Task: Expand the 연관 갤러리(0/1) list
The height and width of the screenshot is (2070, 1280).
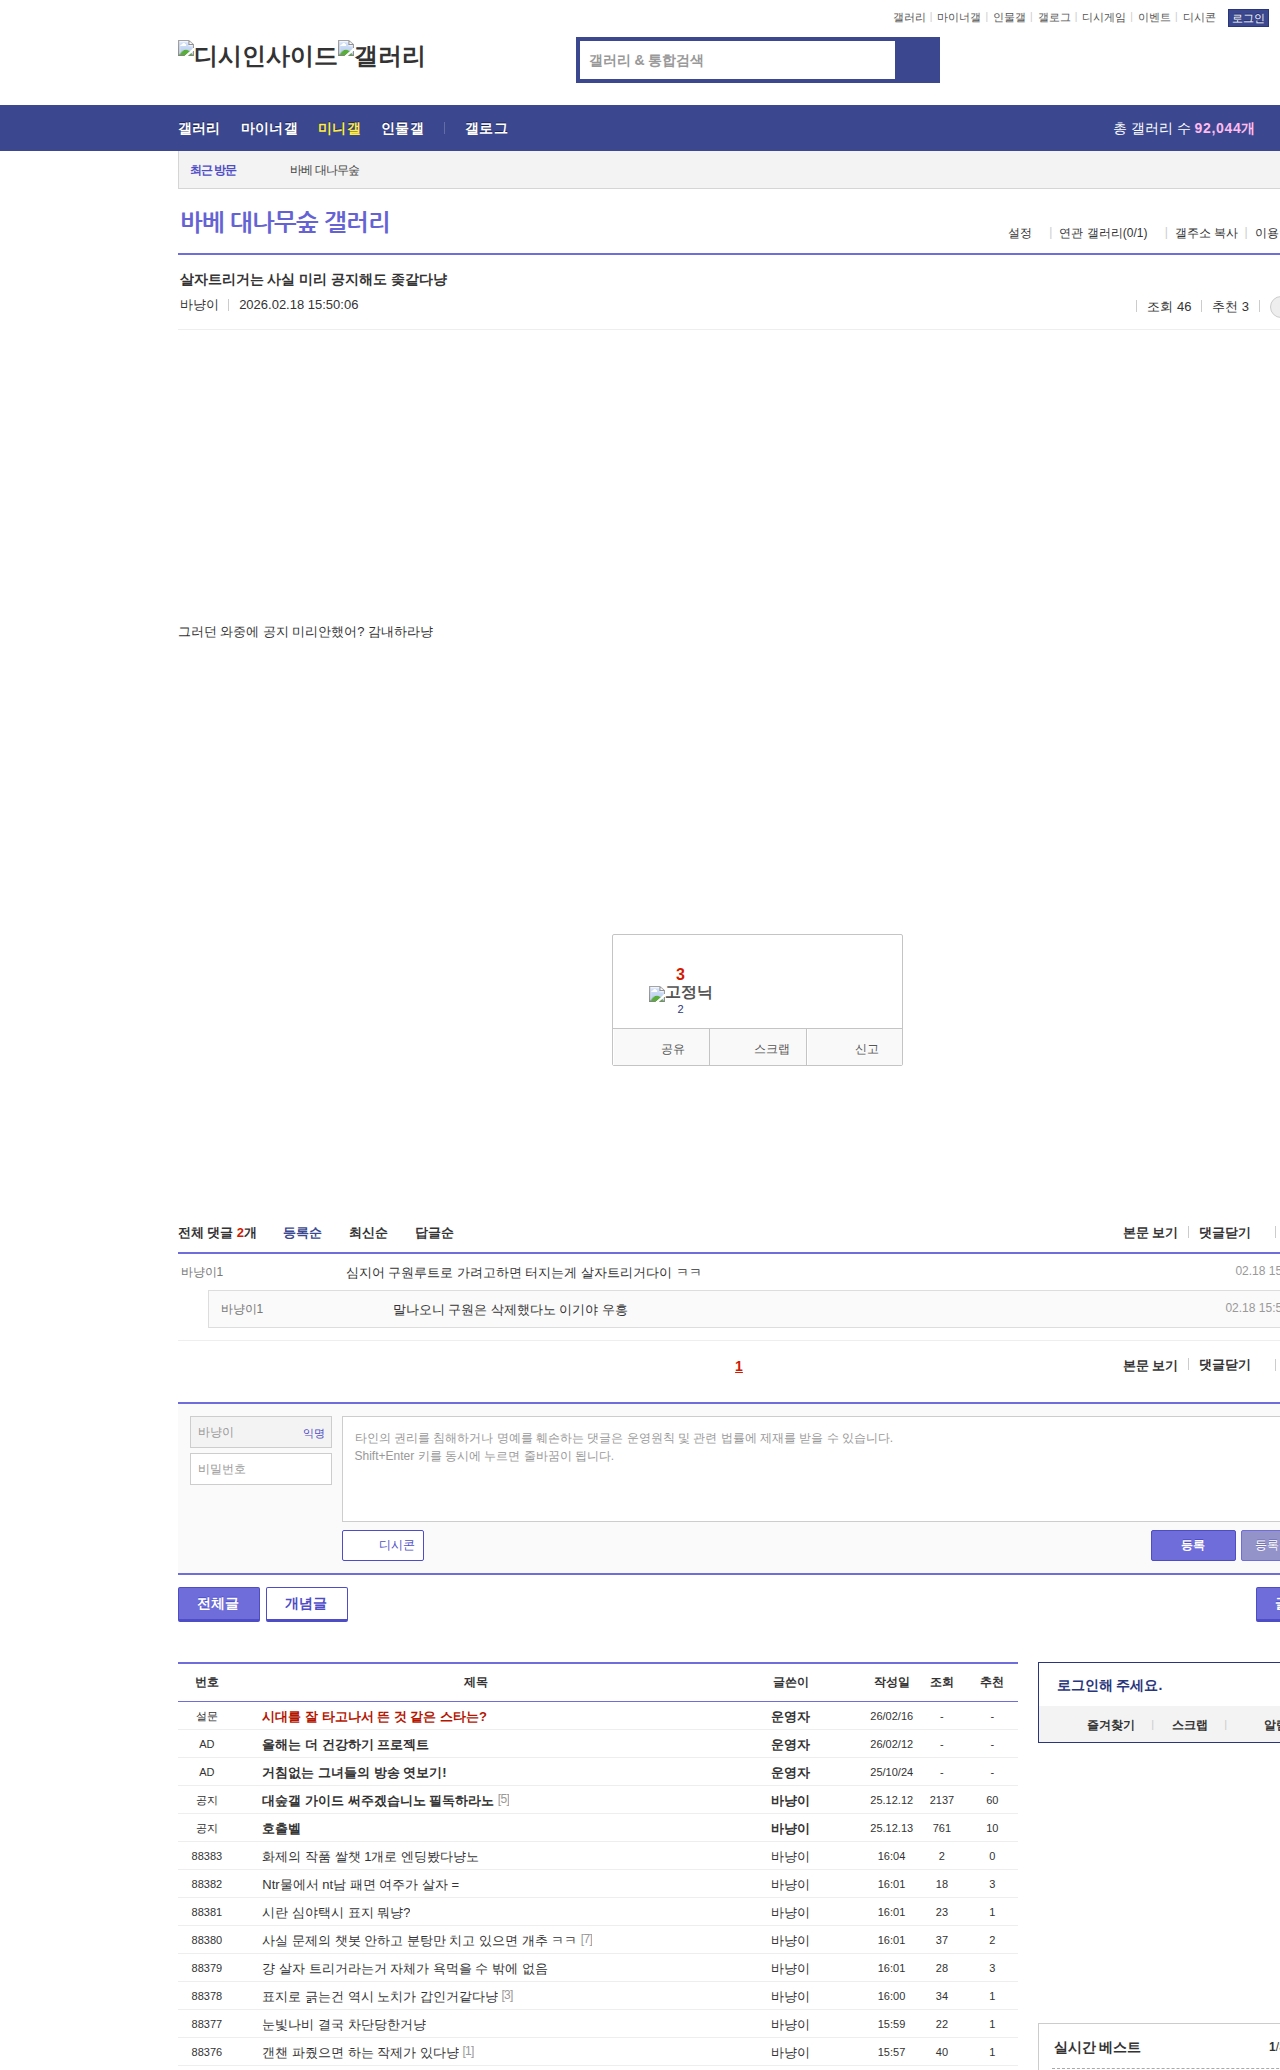Action: click(1103, 233)
